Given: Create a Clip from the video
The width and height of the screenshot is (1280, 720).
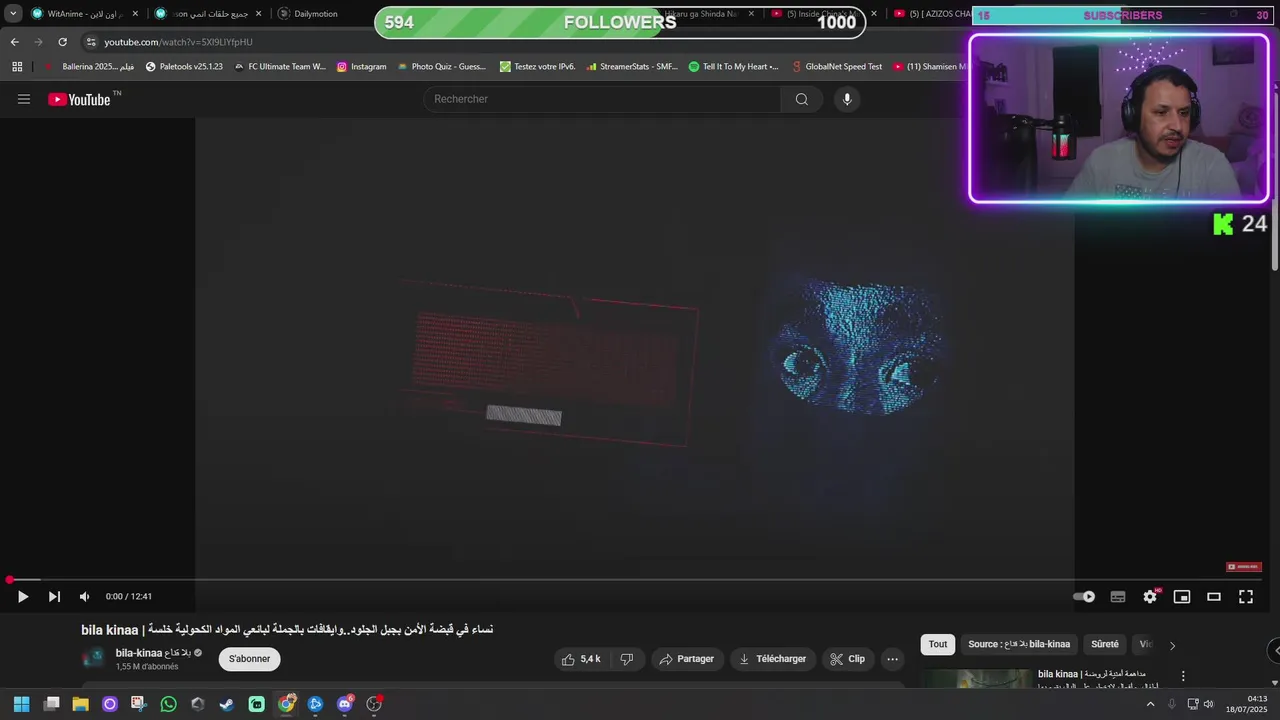Looking at the screenshot, I should tap(847, 659).
